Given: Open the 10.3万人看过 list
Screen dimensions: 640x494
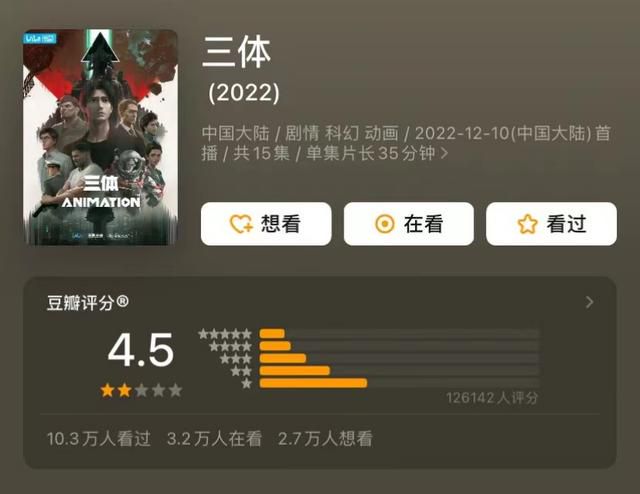Looking at the screenshot, I should pos(99,439).
